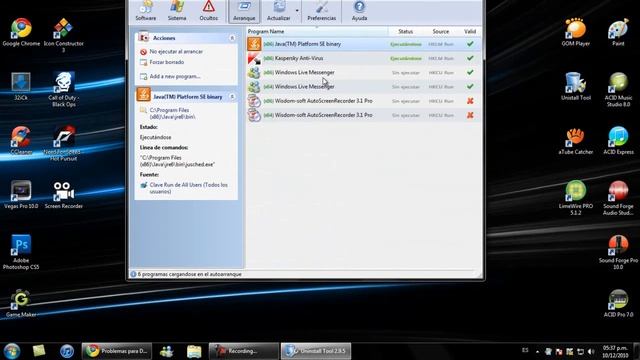Open Game Maker desktop icon
Viewport: 640px width, 360px height.
[x=21, y=303]
